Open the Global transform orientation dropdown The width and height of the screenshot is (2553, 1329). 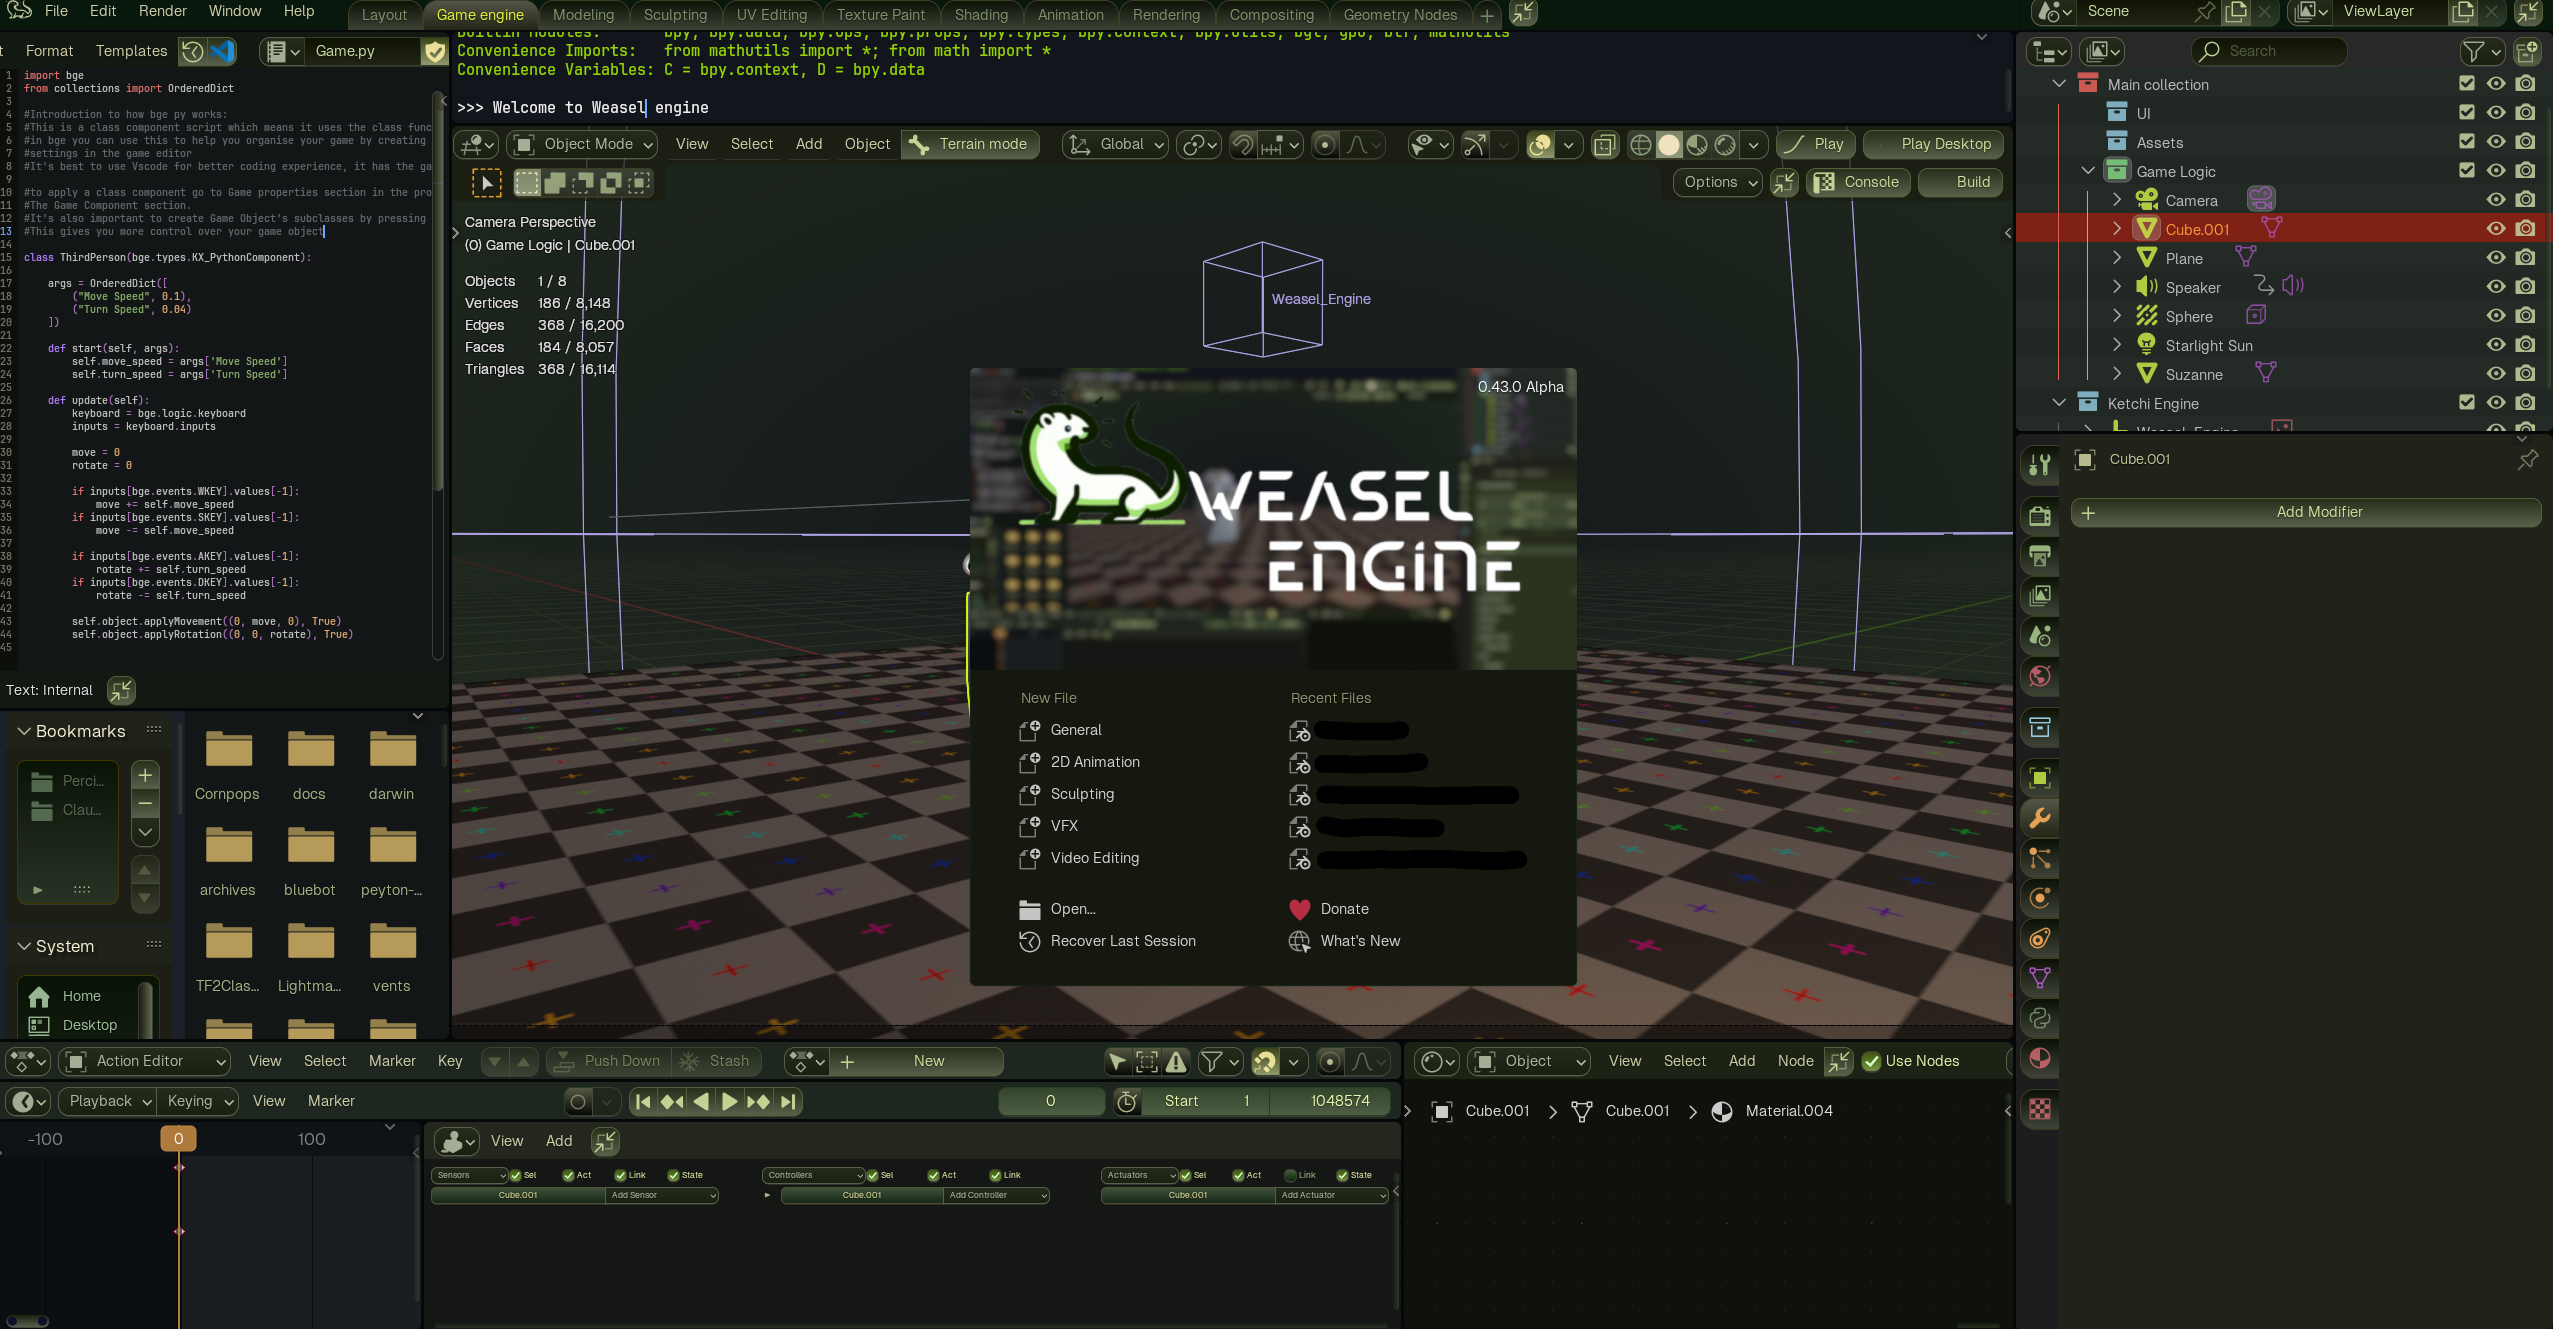(1115, 145)
